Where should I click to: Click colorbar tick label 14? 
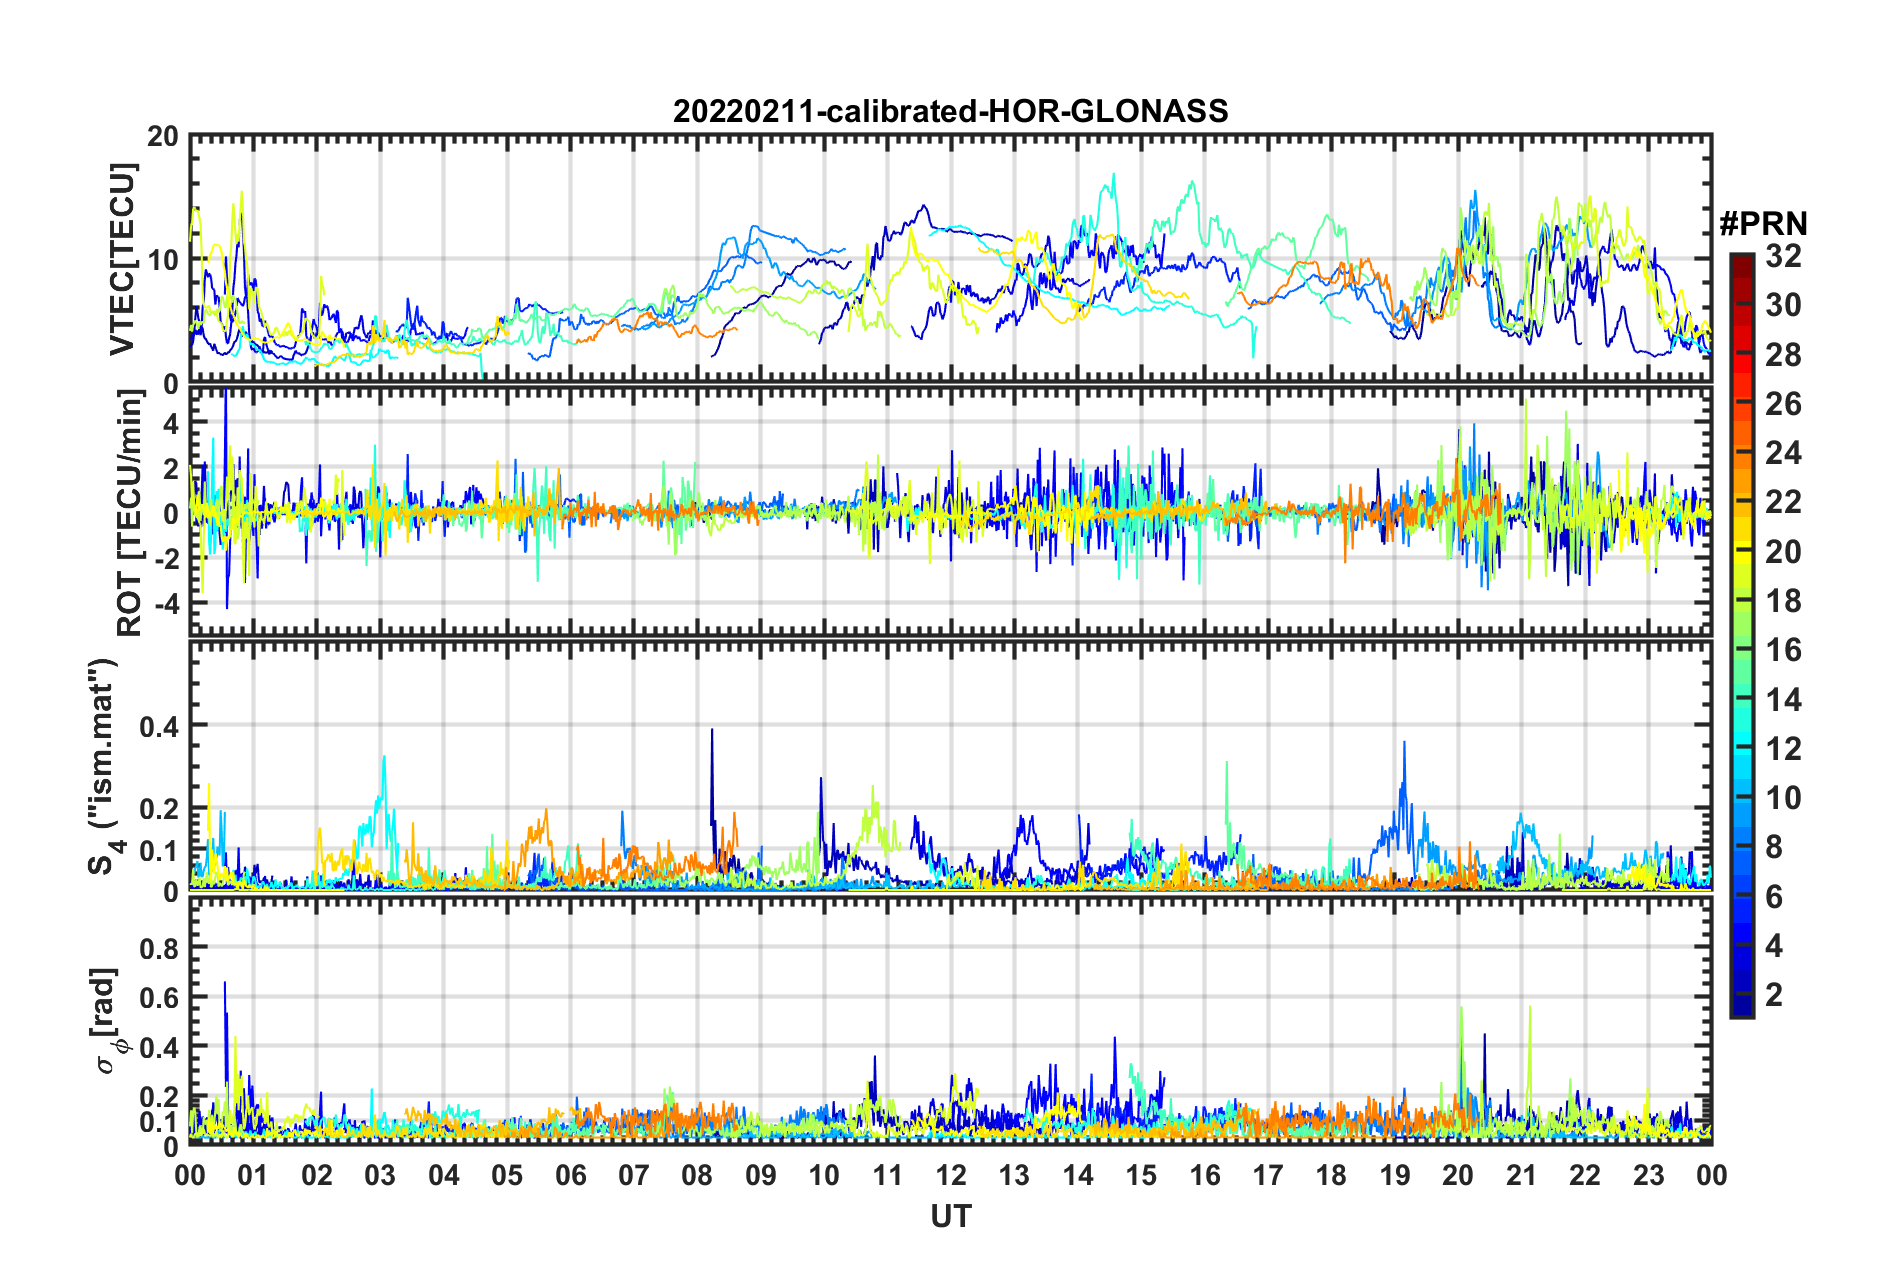click(1783, 699)
